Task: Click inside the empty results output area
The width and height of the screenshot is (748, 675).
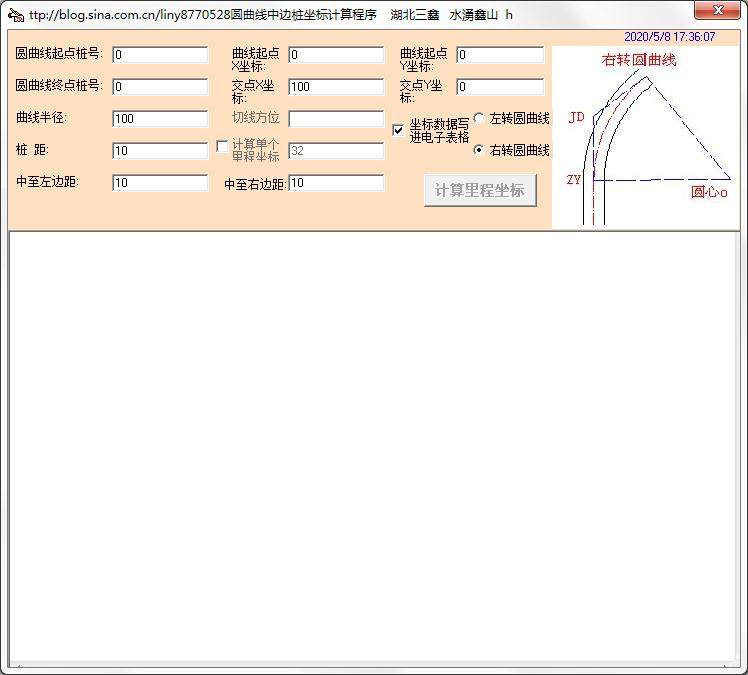Action: [x=374, y=448]
